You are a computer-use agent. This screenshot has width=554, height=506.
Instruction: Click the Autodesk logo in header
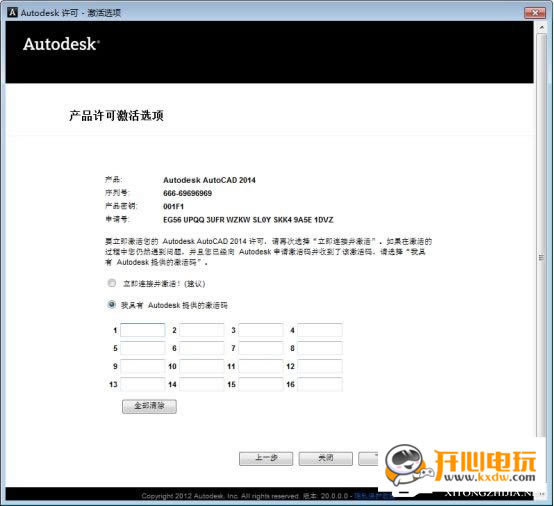coord(61,44)
